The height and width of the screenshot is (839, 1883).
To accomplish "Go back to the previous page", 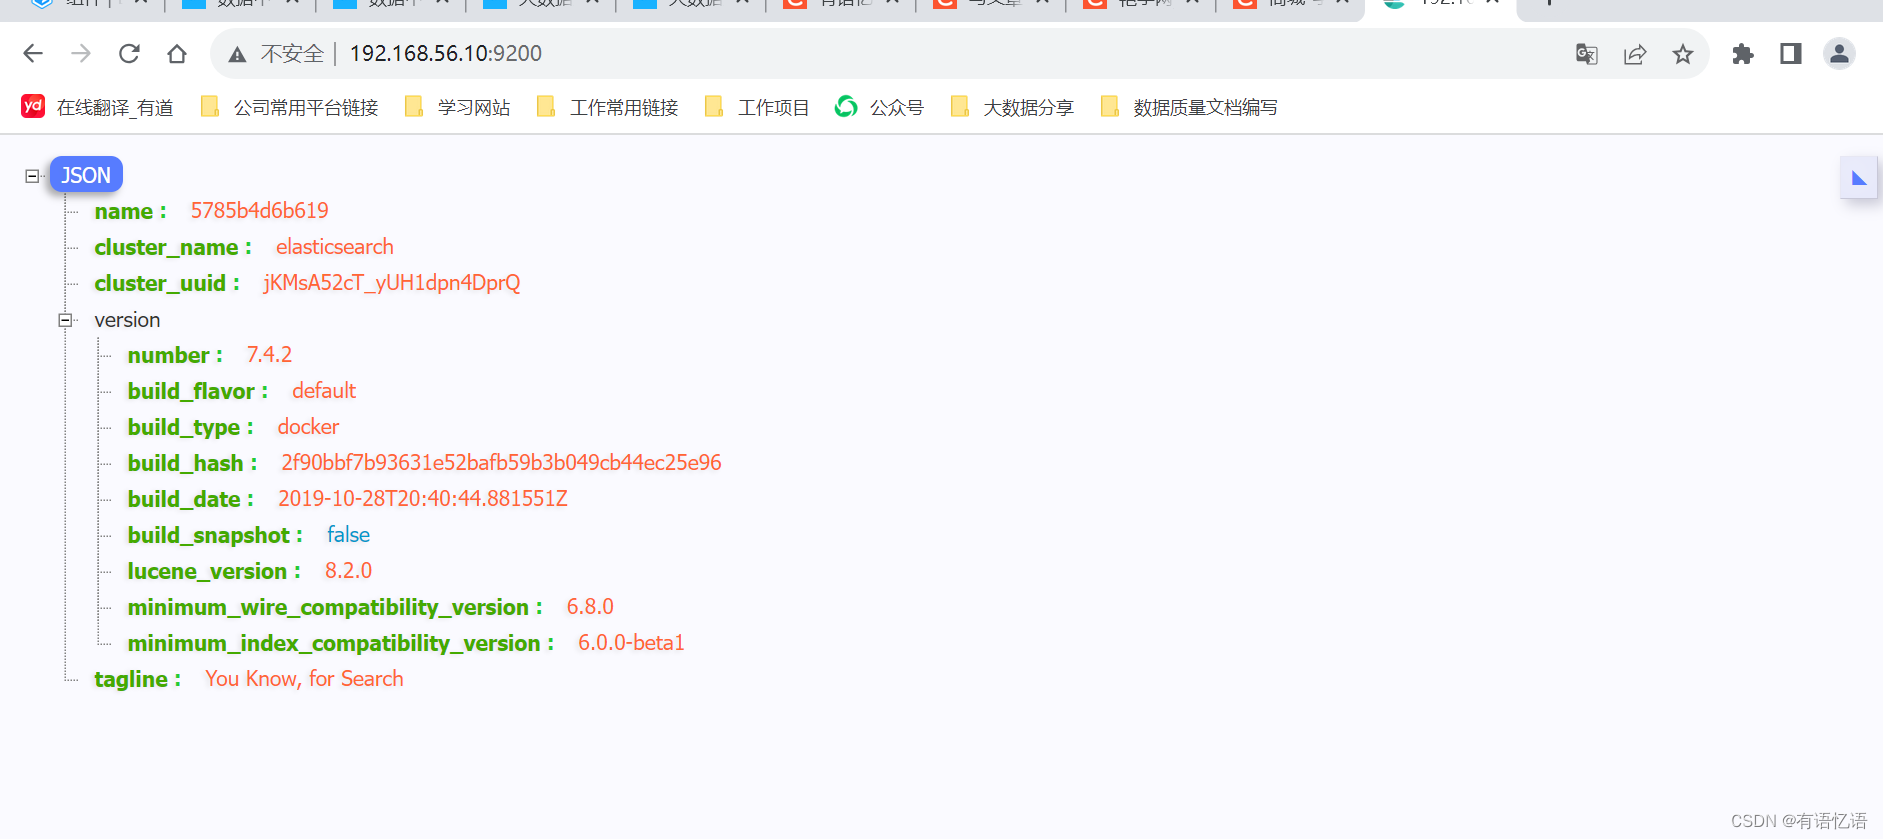I will click(x=33, y=53).
